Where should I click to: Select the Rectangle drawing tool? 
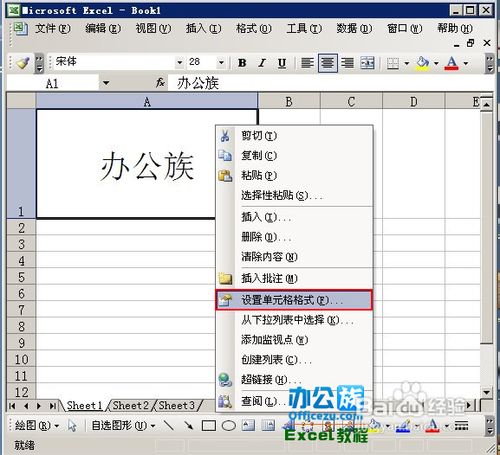point(209,425)
